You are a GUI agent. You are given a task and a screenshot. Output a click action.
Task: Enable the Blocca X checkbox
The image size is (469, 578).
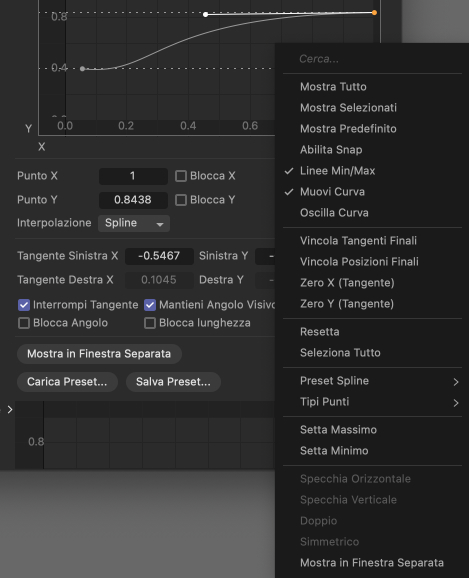click(x=181, y=176)
